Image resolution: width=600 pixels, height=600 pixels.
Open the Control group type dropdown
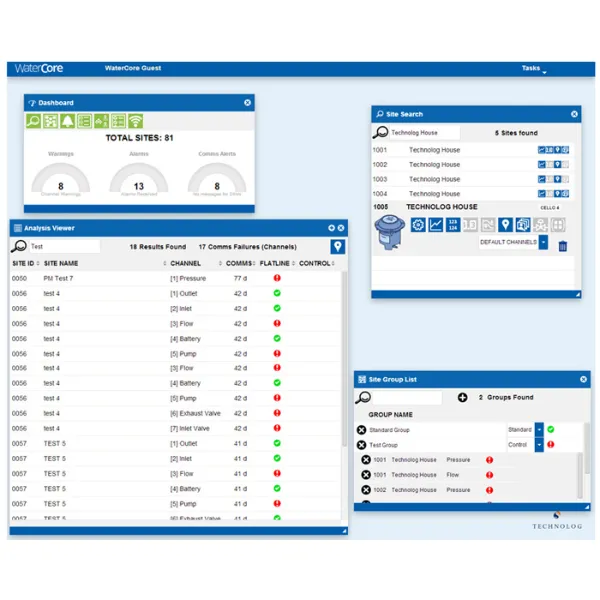pos(539,444)
